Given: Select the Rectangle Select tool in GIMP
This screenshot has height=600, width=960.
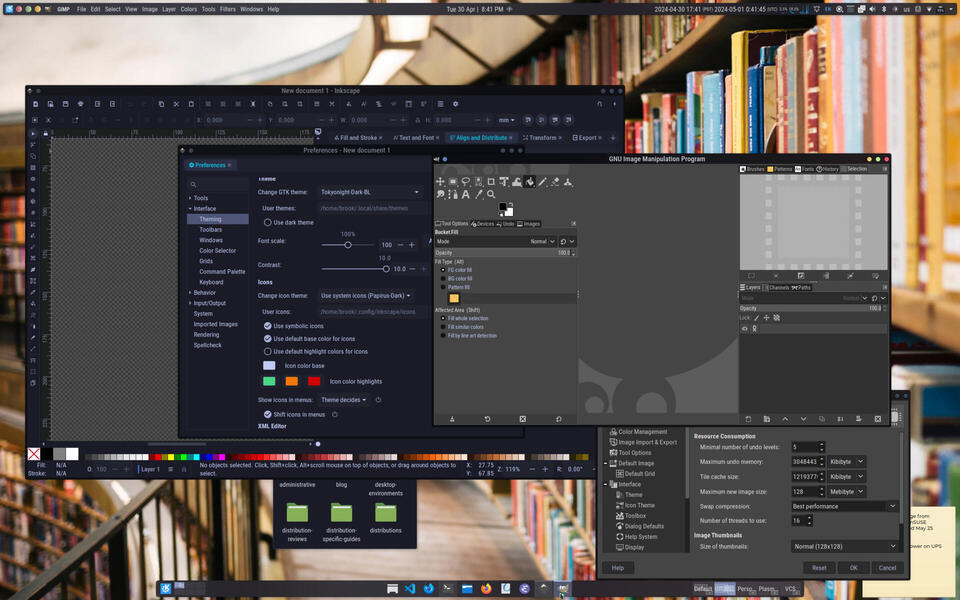Looking at the screenshot, I should [453, 182].
